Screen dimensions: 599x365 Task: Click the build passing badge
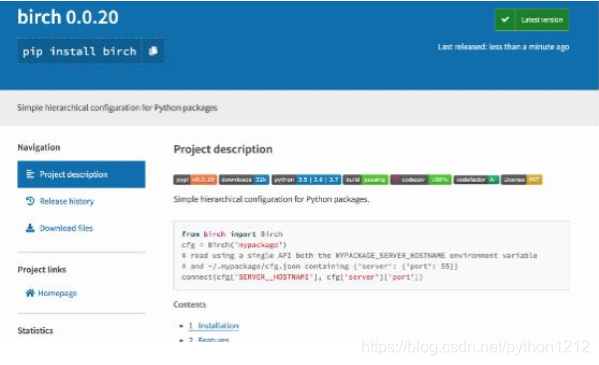pyautogui.click(x=366, y=180)
